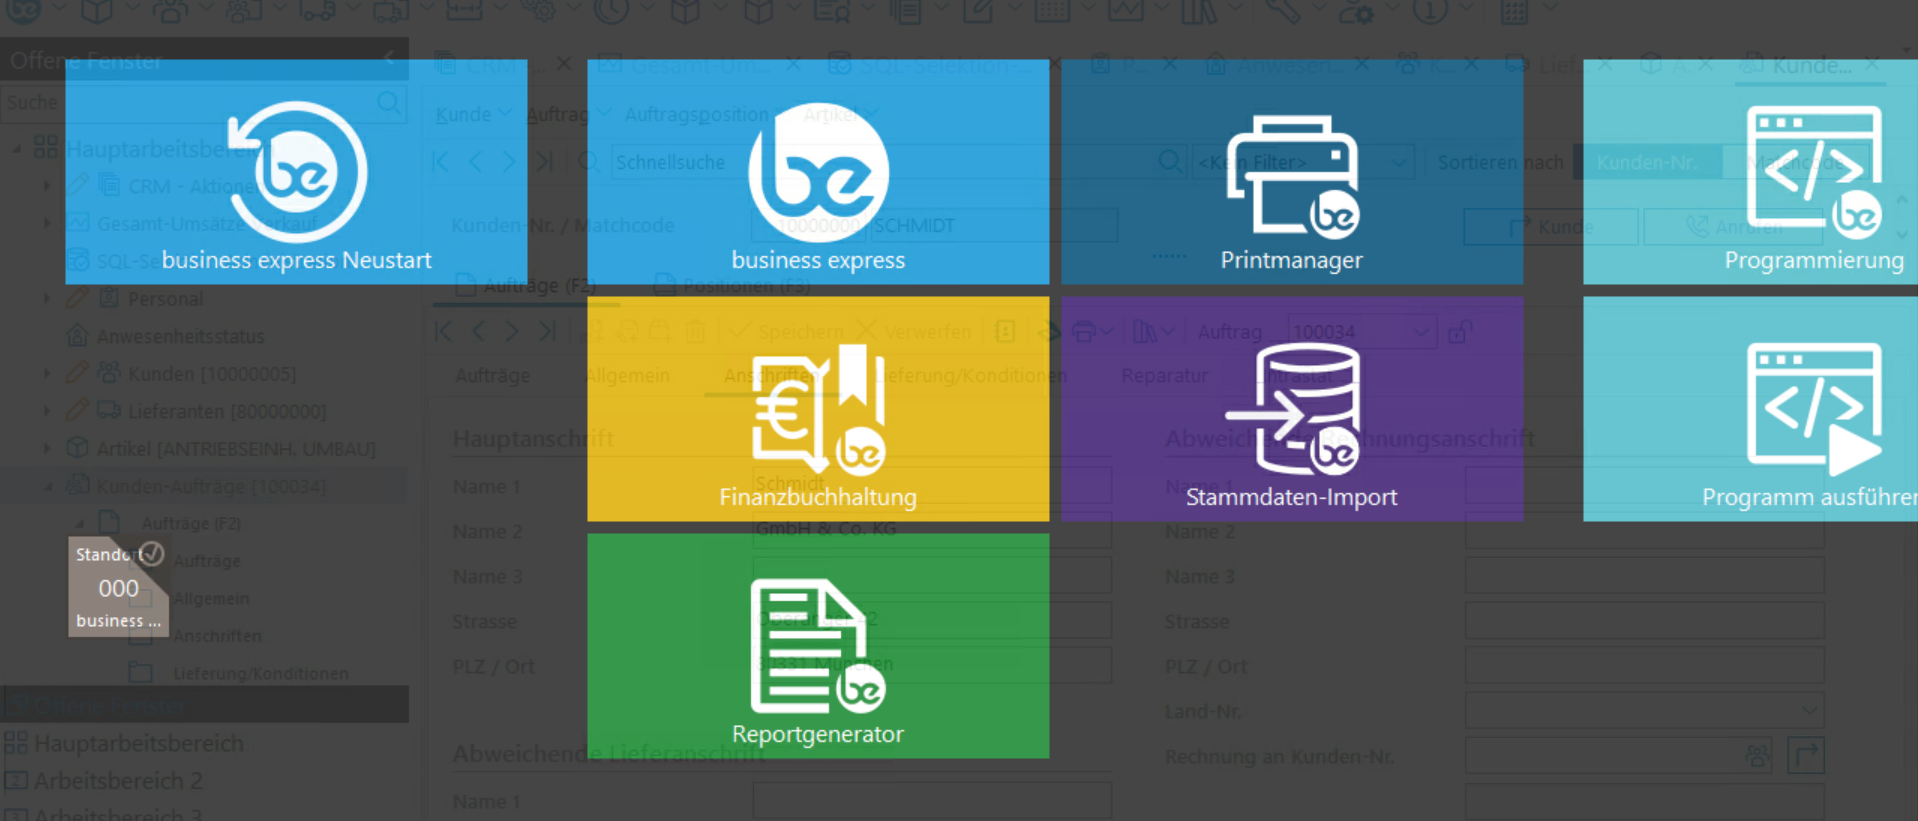Click the Hauptarbeitsbereich entry at the bottom

(x=138, y=744)
